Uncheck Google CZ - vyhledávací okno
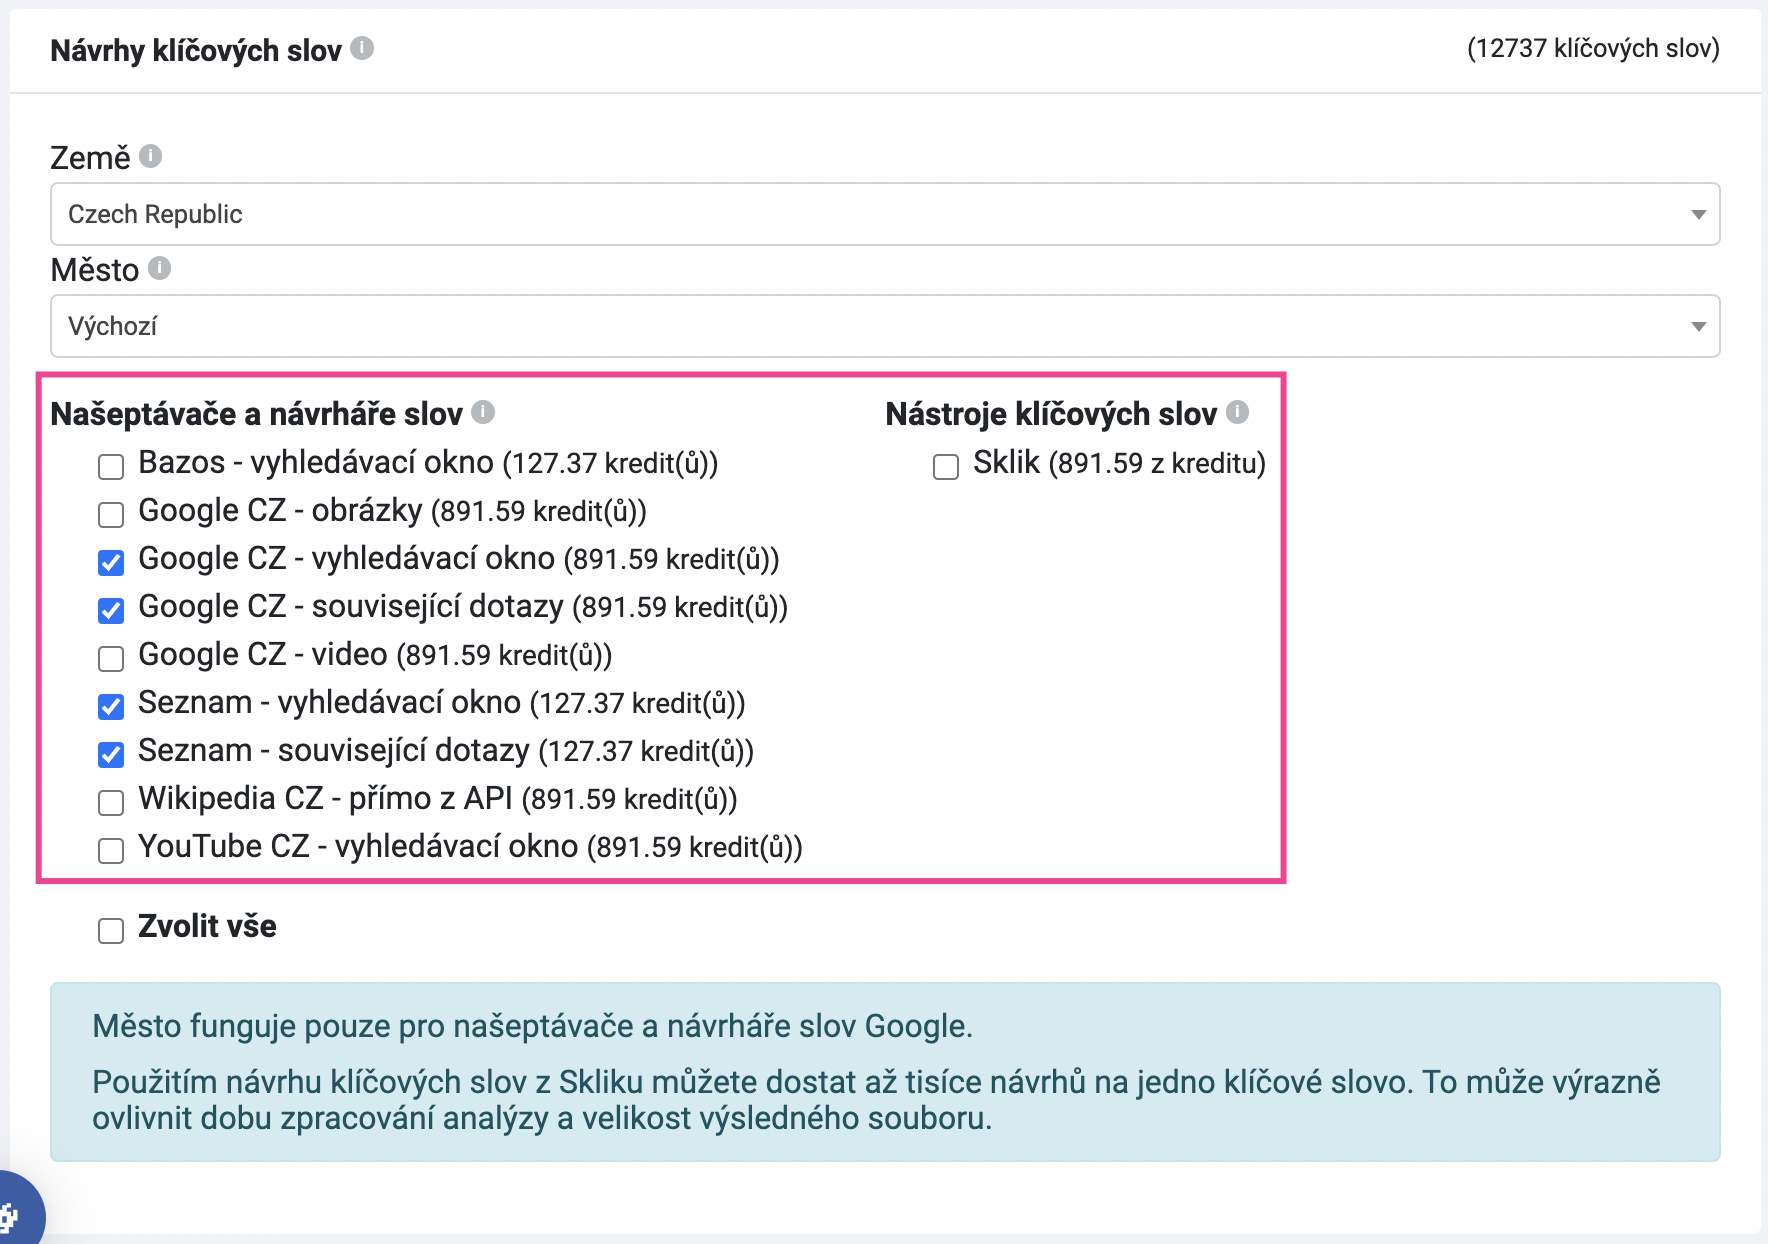The height and width of the screenshot is (1244, 1768). tap(111, 563)
